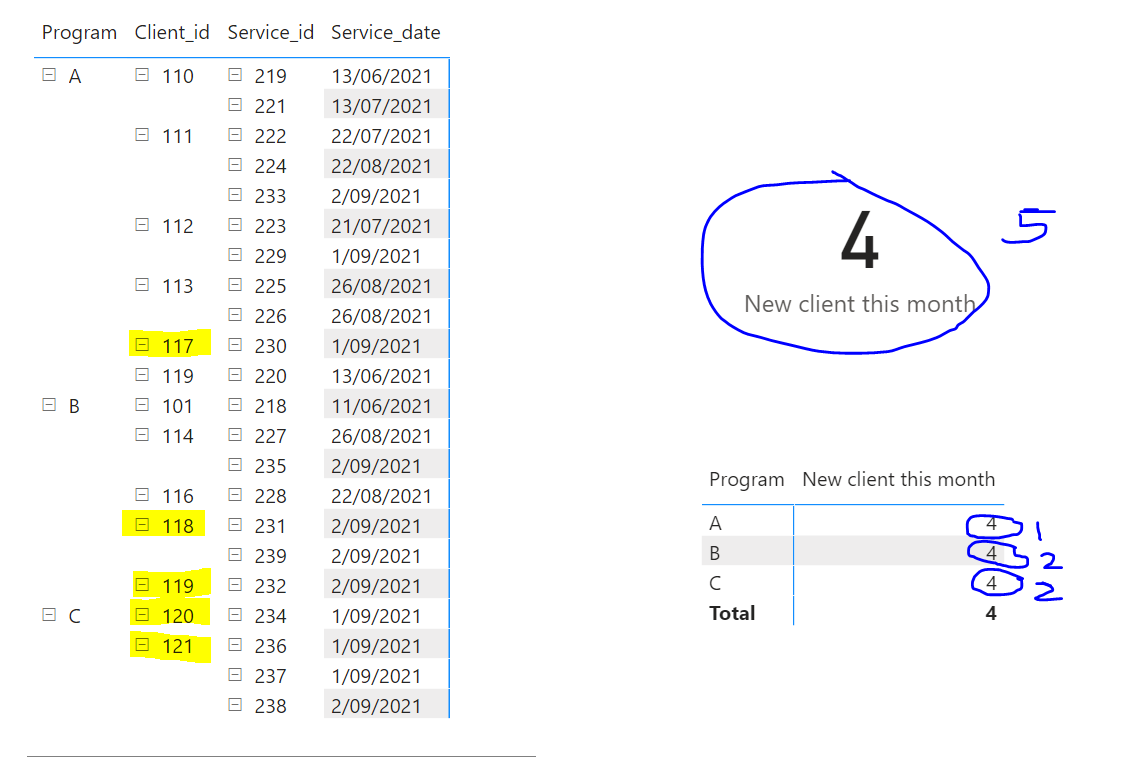Viewport: 1122px width, 765px height.
Task: Collapse service 232 expander
Action: coord(235,585)
